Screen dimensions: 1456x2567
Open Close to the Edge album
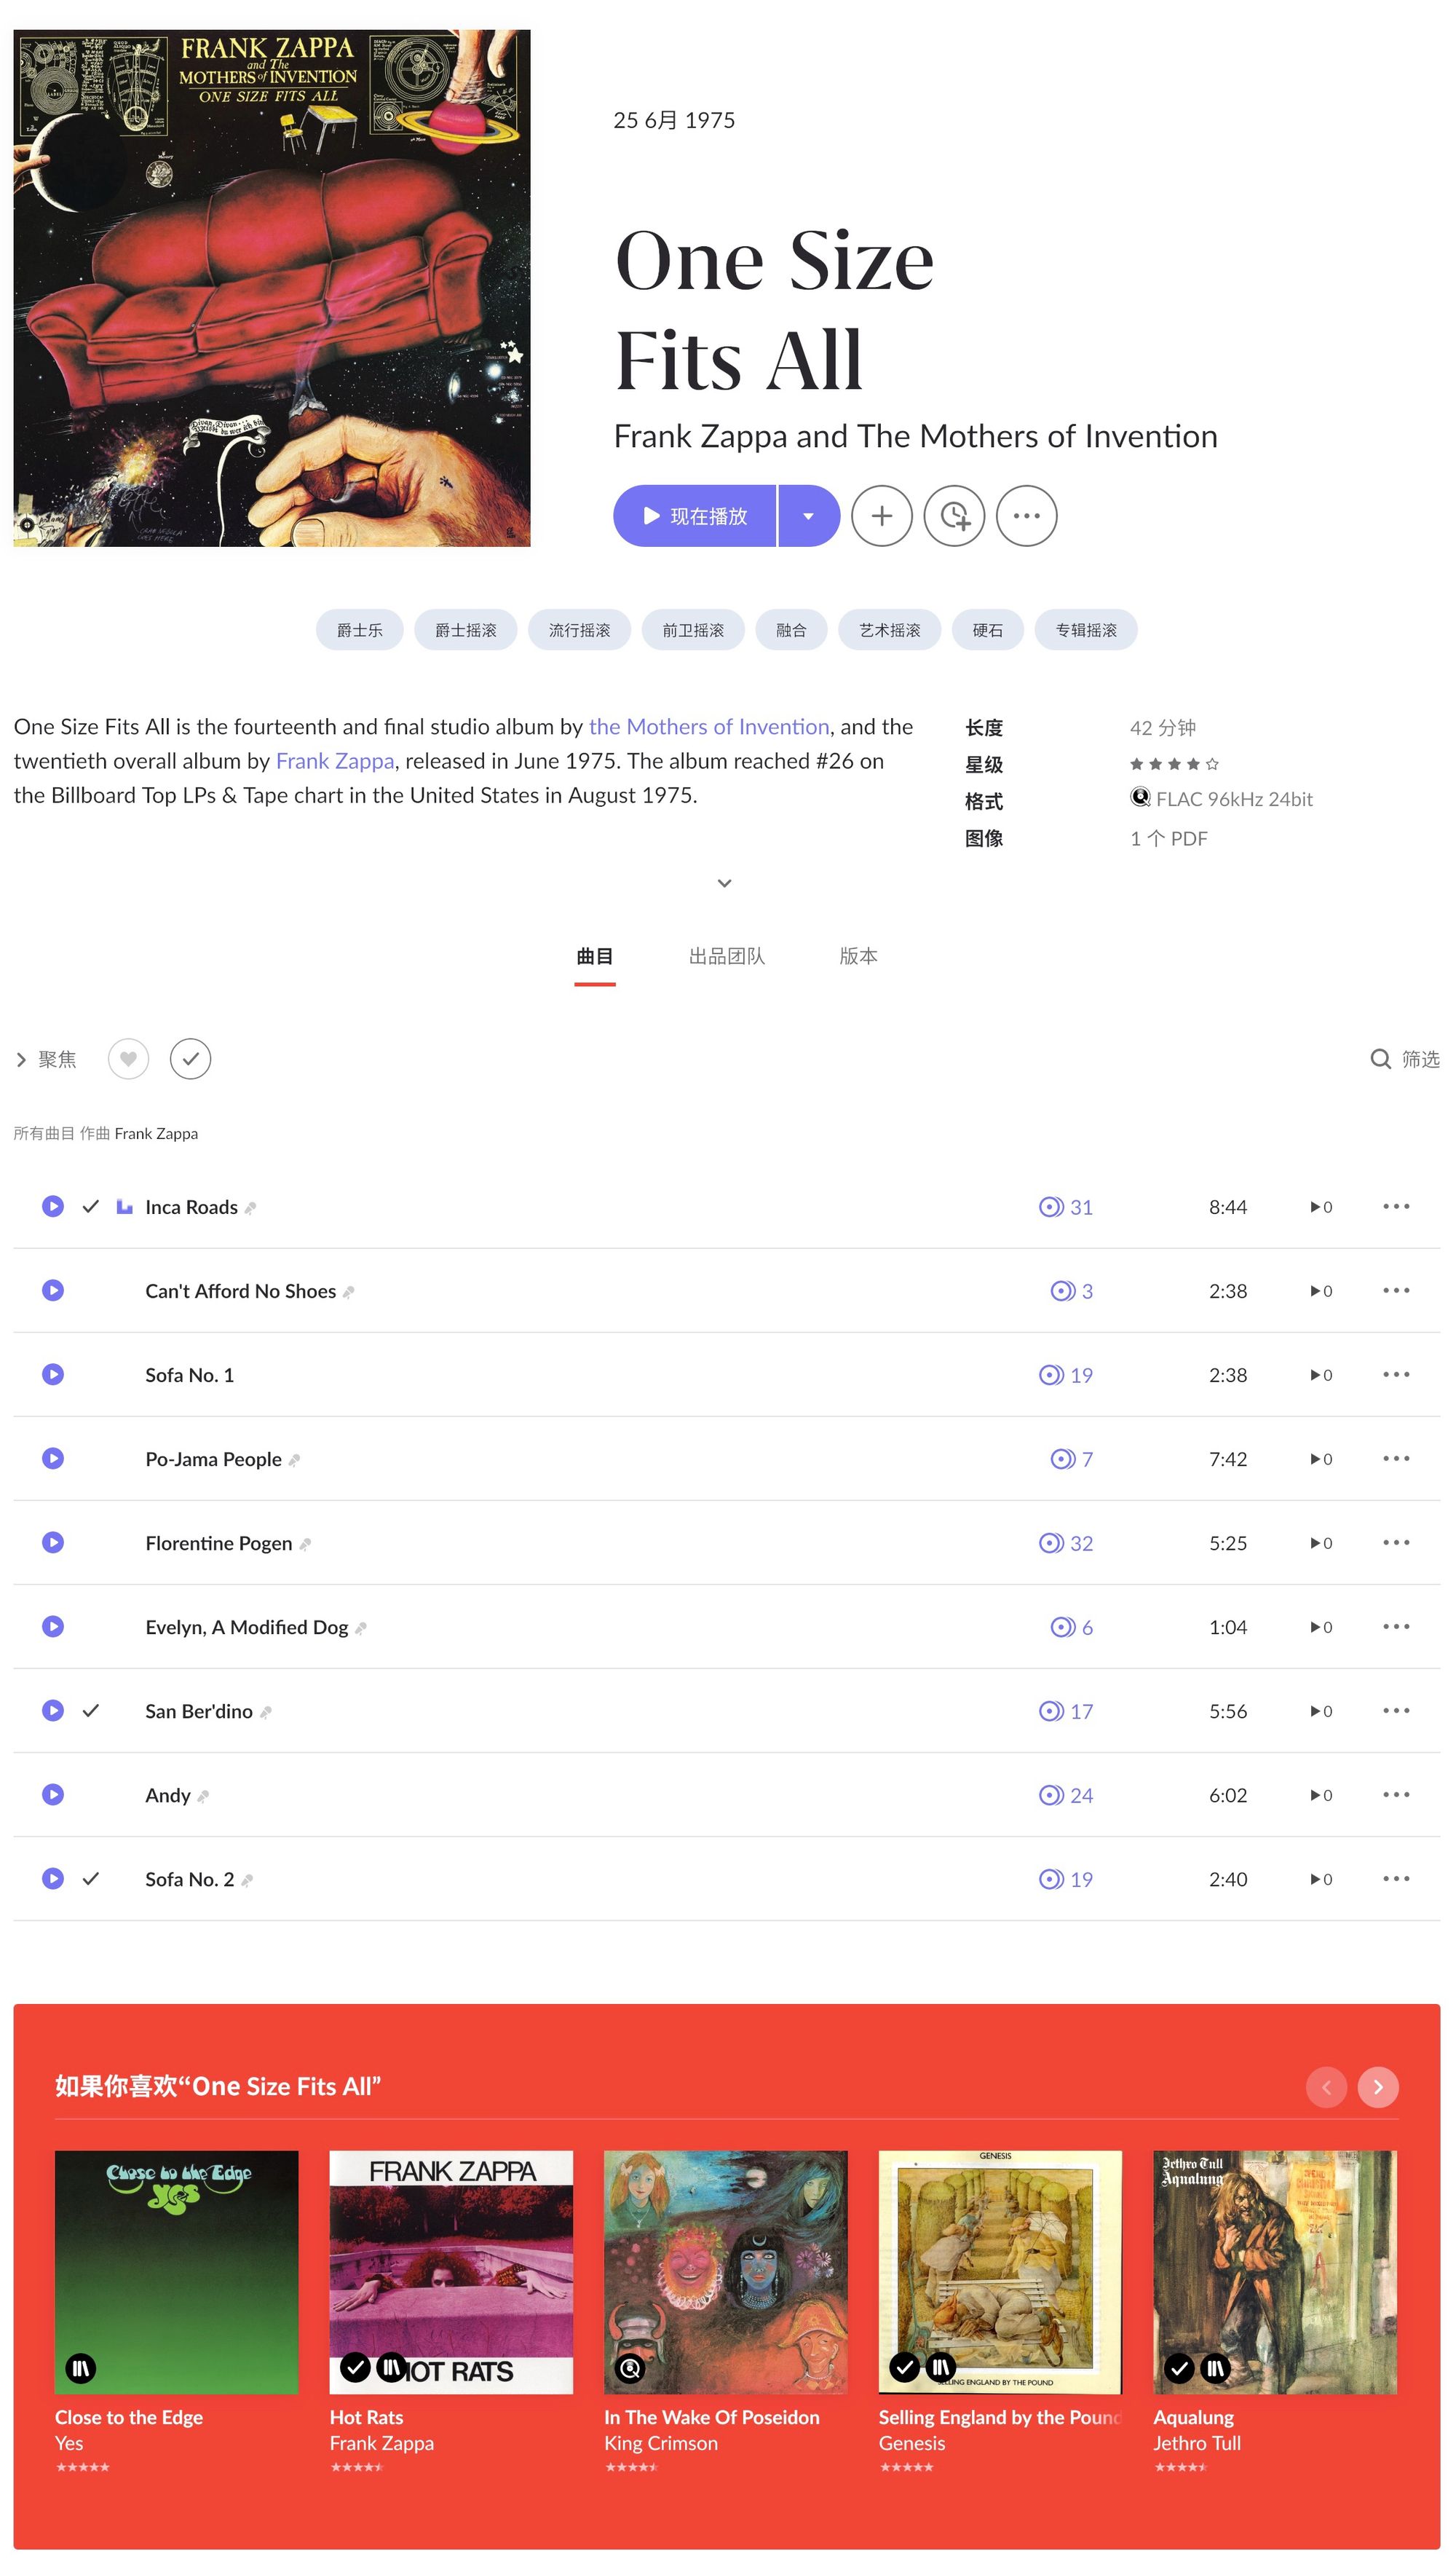point(176,2272)
